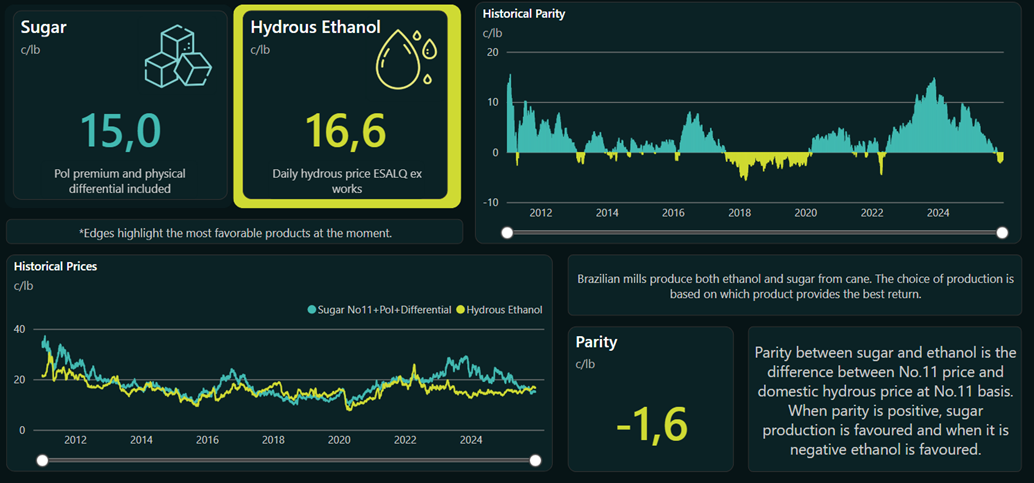
Task: Grab Historical Parity slider left handle
Action: click(x=508, y=233)
